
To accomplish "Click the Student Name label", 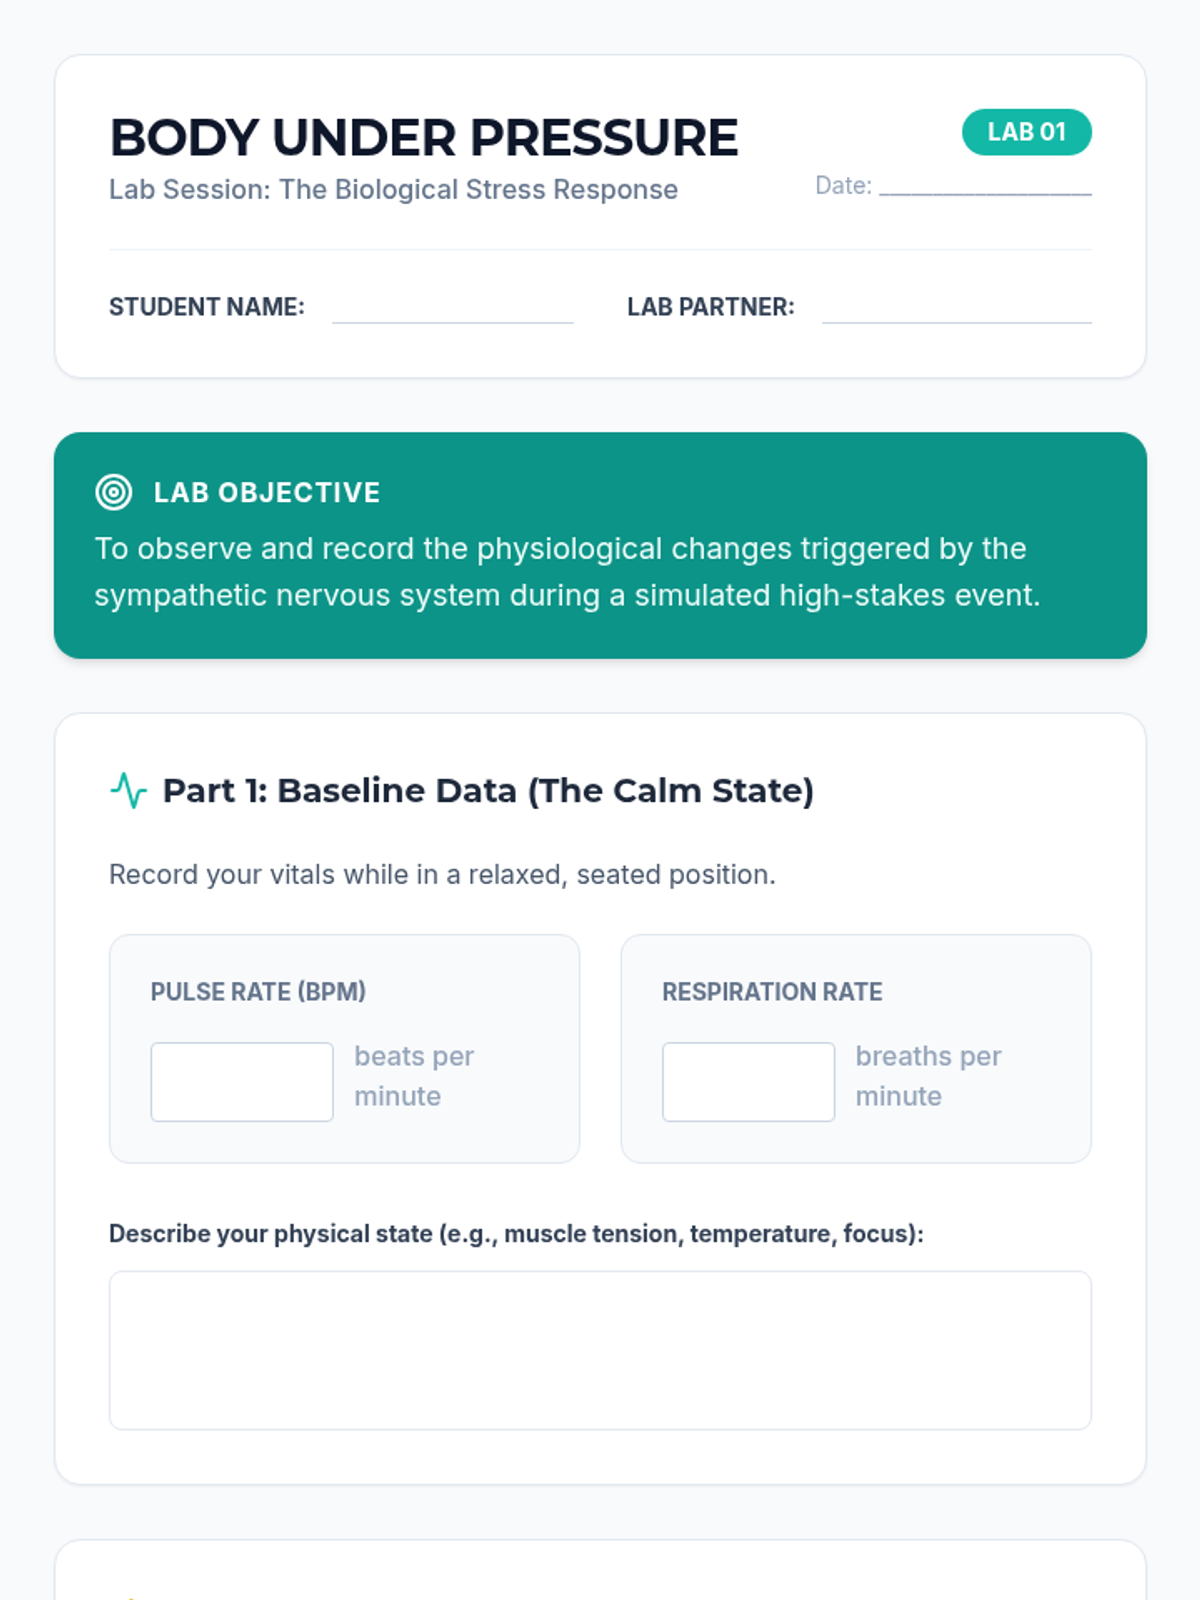I will click(207, 307).
